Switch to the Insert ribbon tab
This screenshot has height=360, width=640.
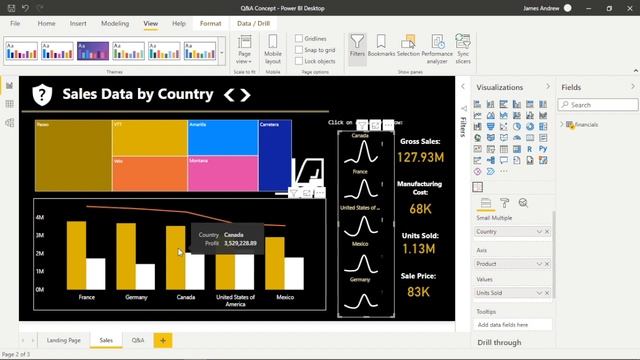point(78,24)
